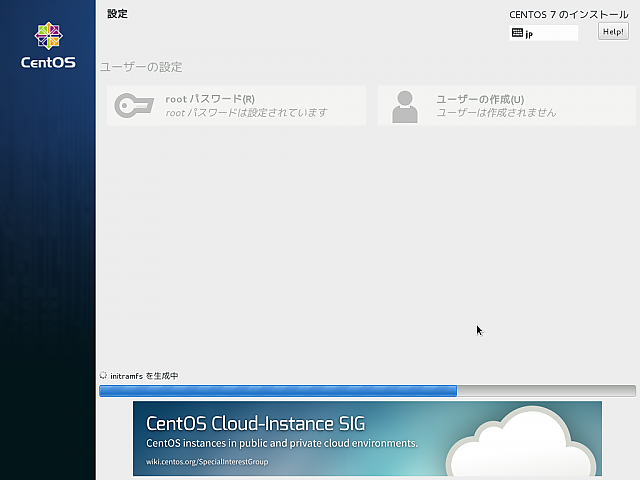Click the user creation person icon

pos(405,107)
